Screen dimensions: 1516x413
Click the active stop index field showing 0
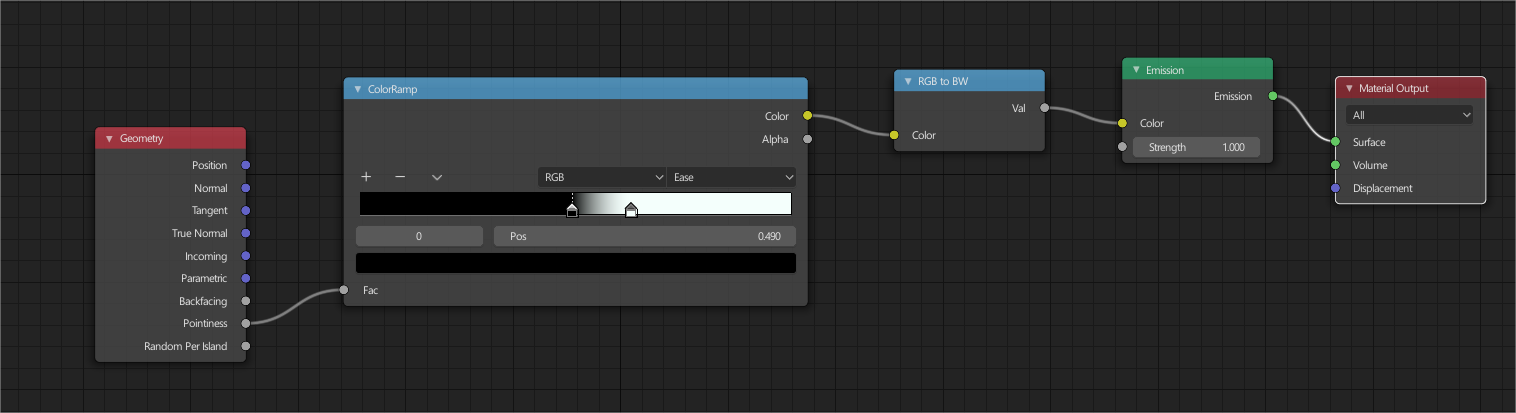point(419,237)
